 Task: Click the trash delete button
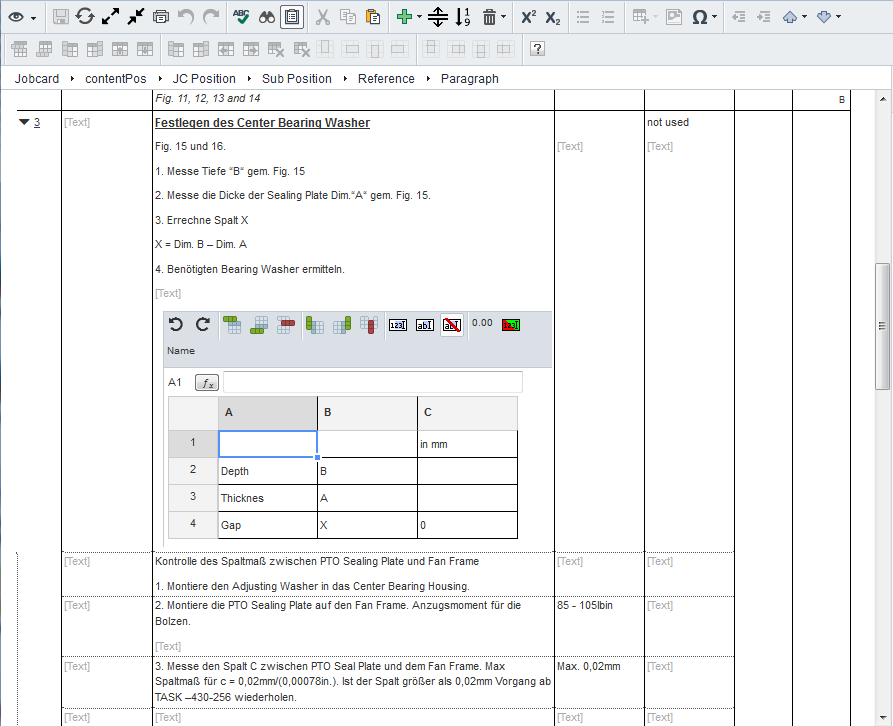click(489, 17)
